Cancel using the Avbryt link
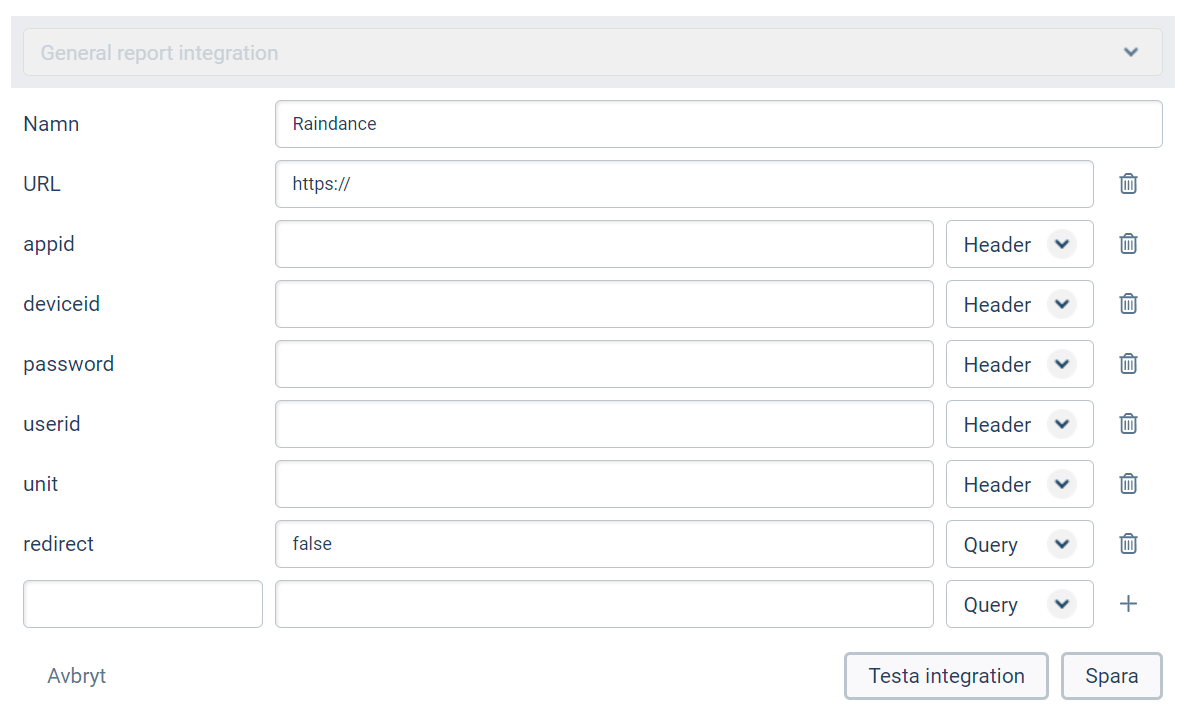Viewport: 1186px width, 717px height. coord(77,676)
